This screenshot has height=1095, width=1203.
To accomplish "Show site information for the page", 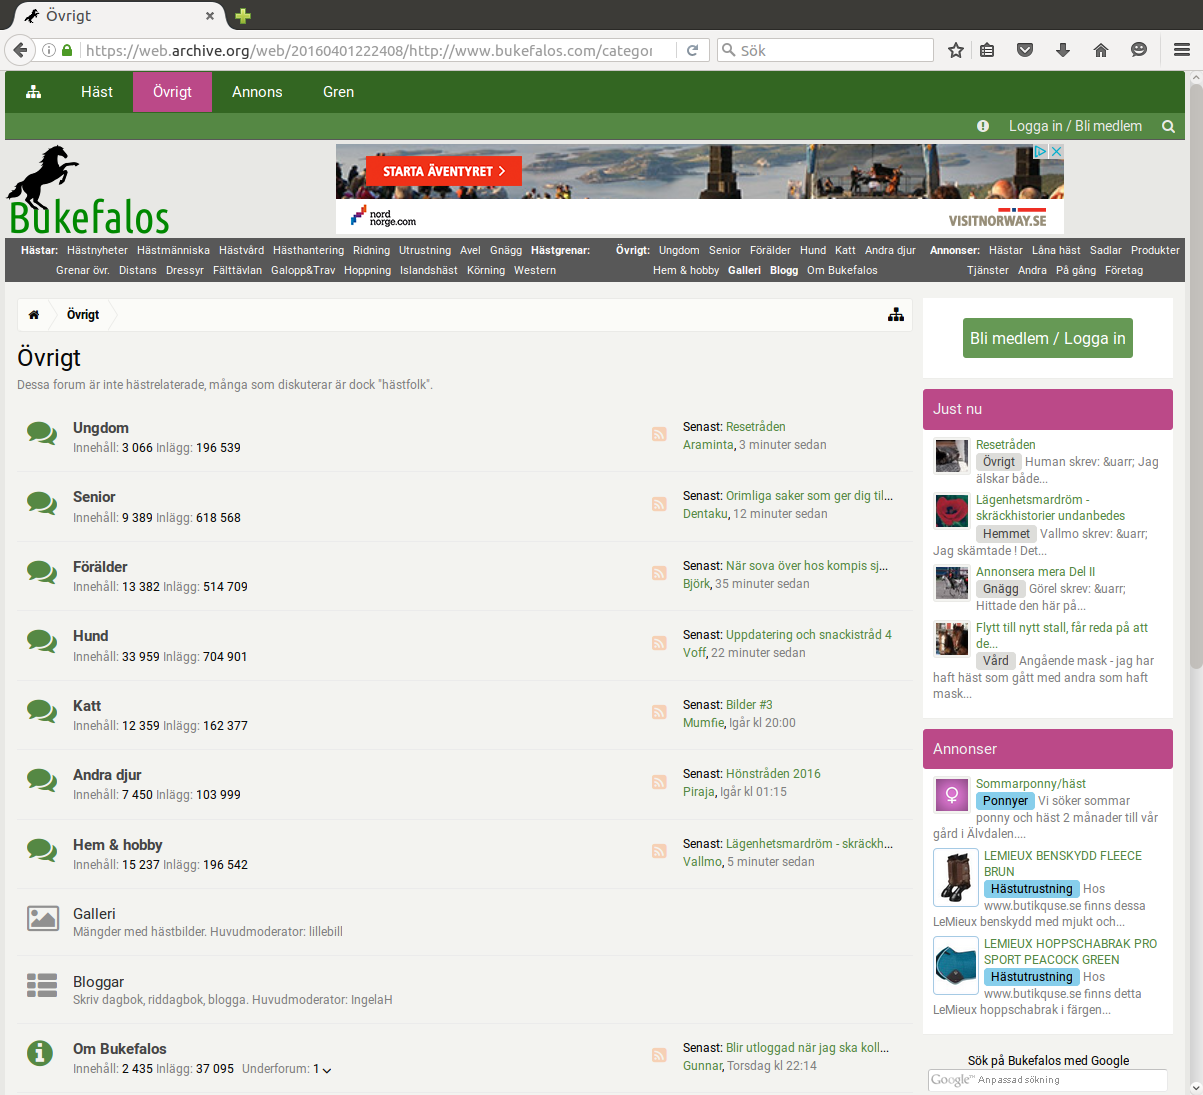I will click(x=48, y=50).
